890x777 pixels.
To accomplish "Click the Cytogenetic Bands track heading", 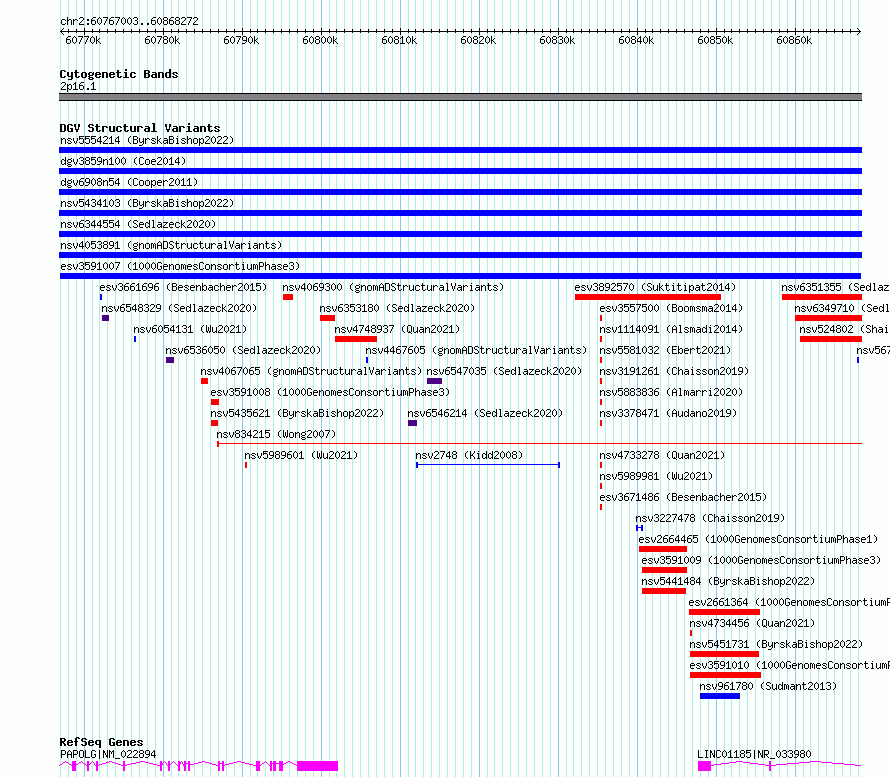I will coord(119,74).
